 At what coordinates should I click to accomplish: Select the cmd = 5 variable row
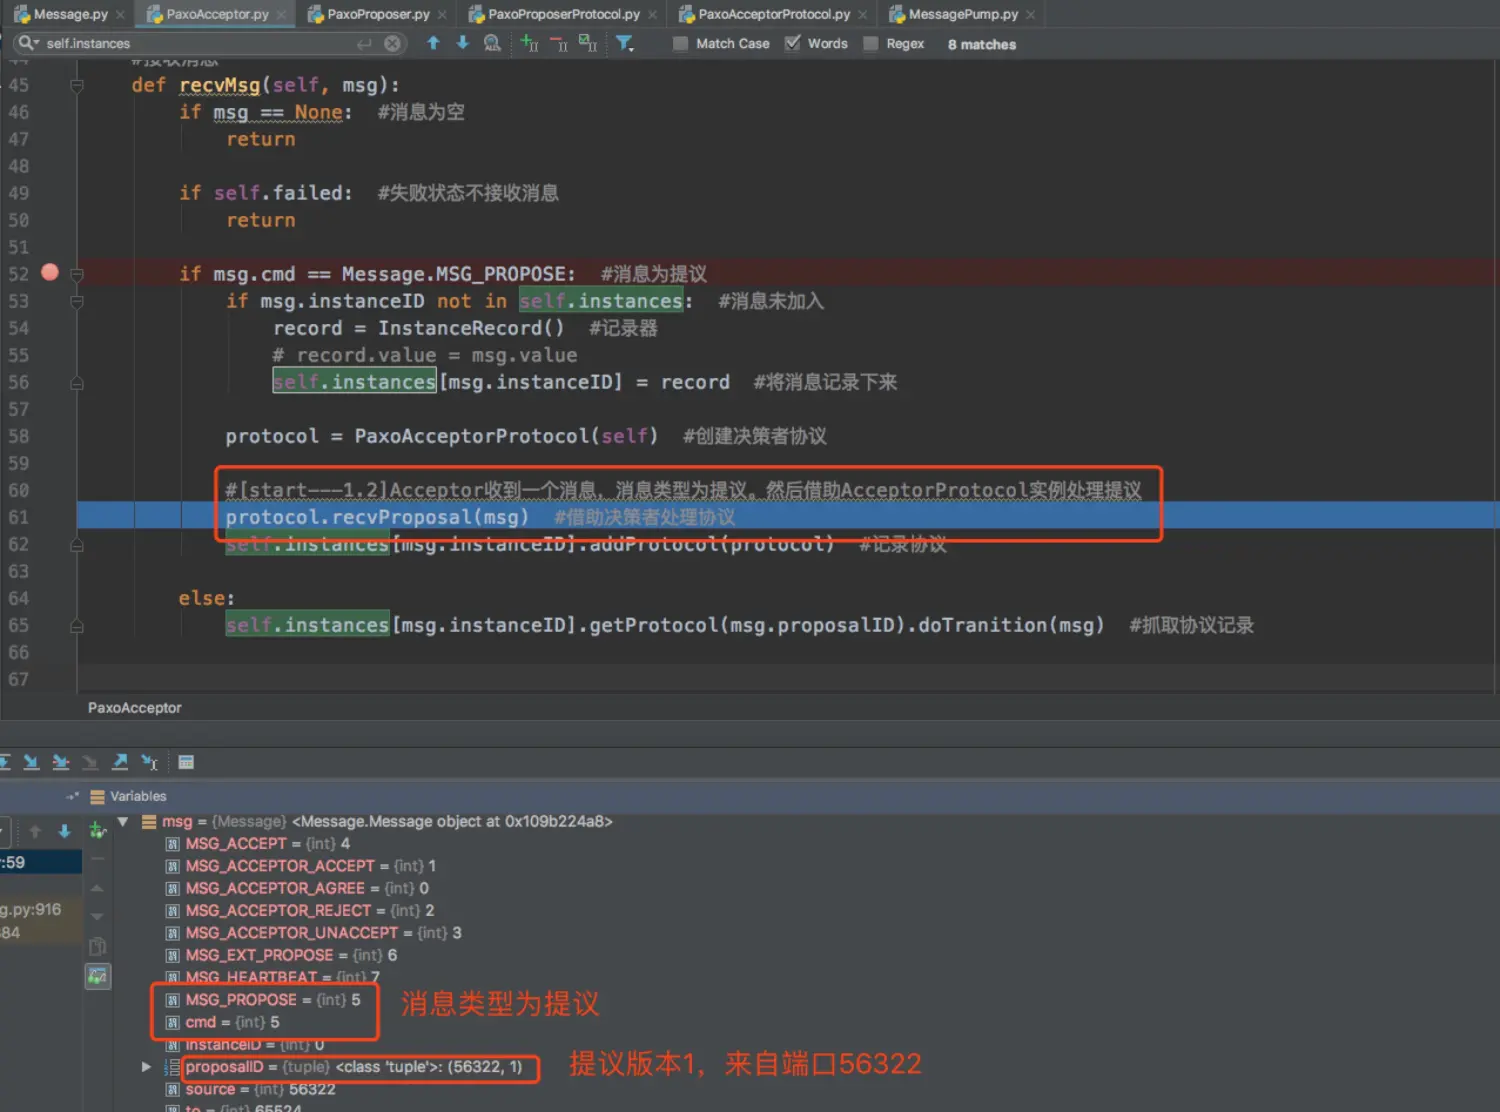click(223, 1022)
